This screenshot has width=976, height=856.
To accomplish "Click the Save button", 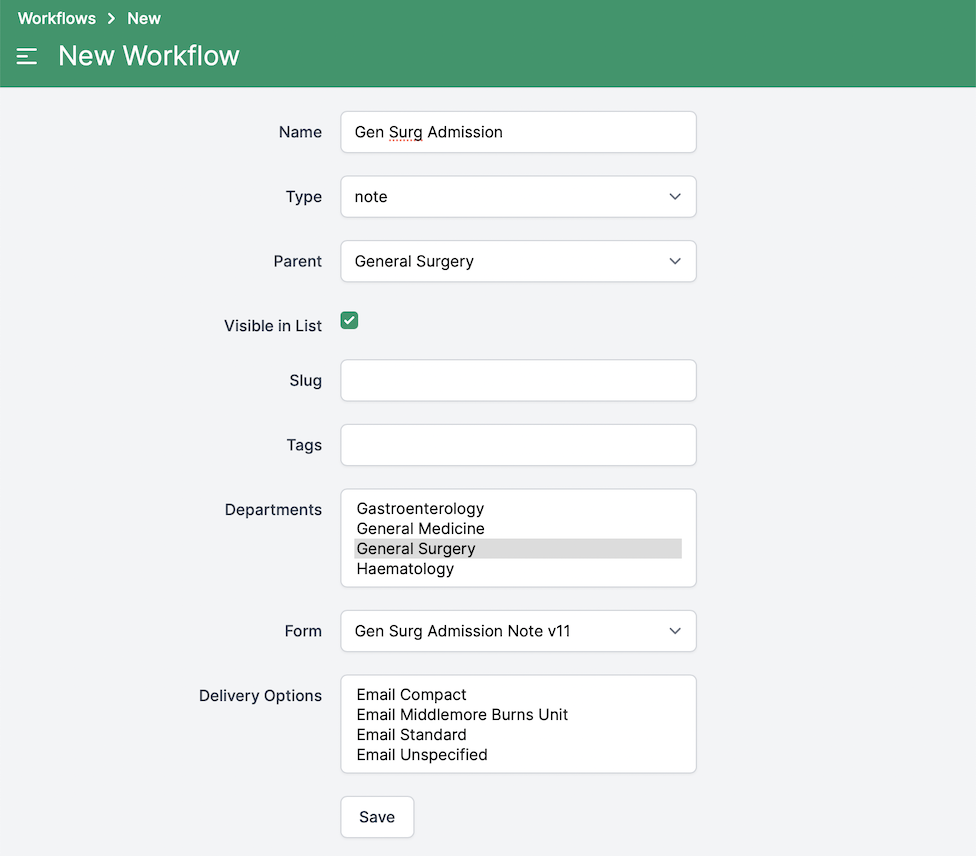I will [x=377, y=817].
